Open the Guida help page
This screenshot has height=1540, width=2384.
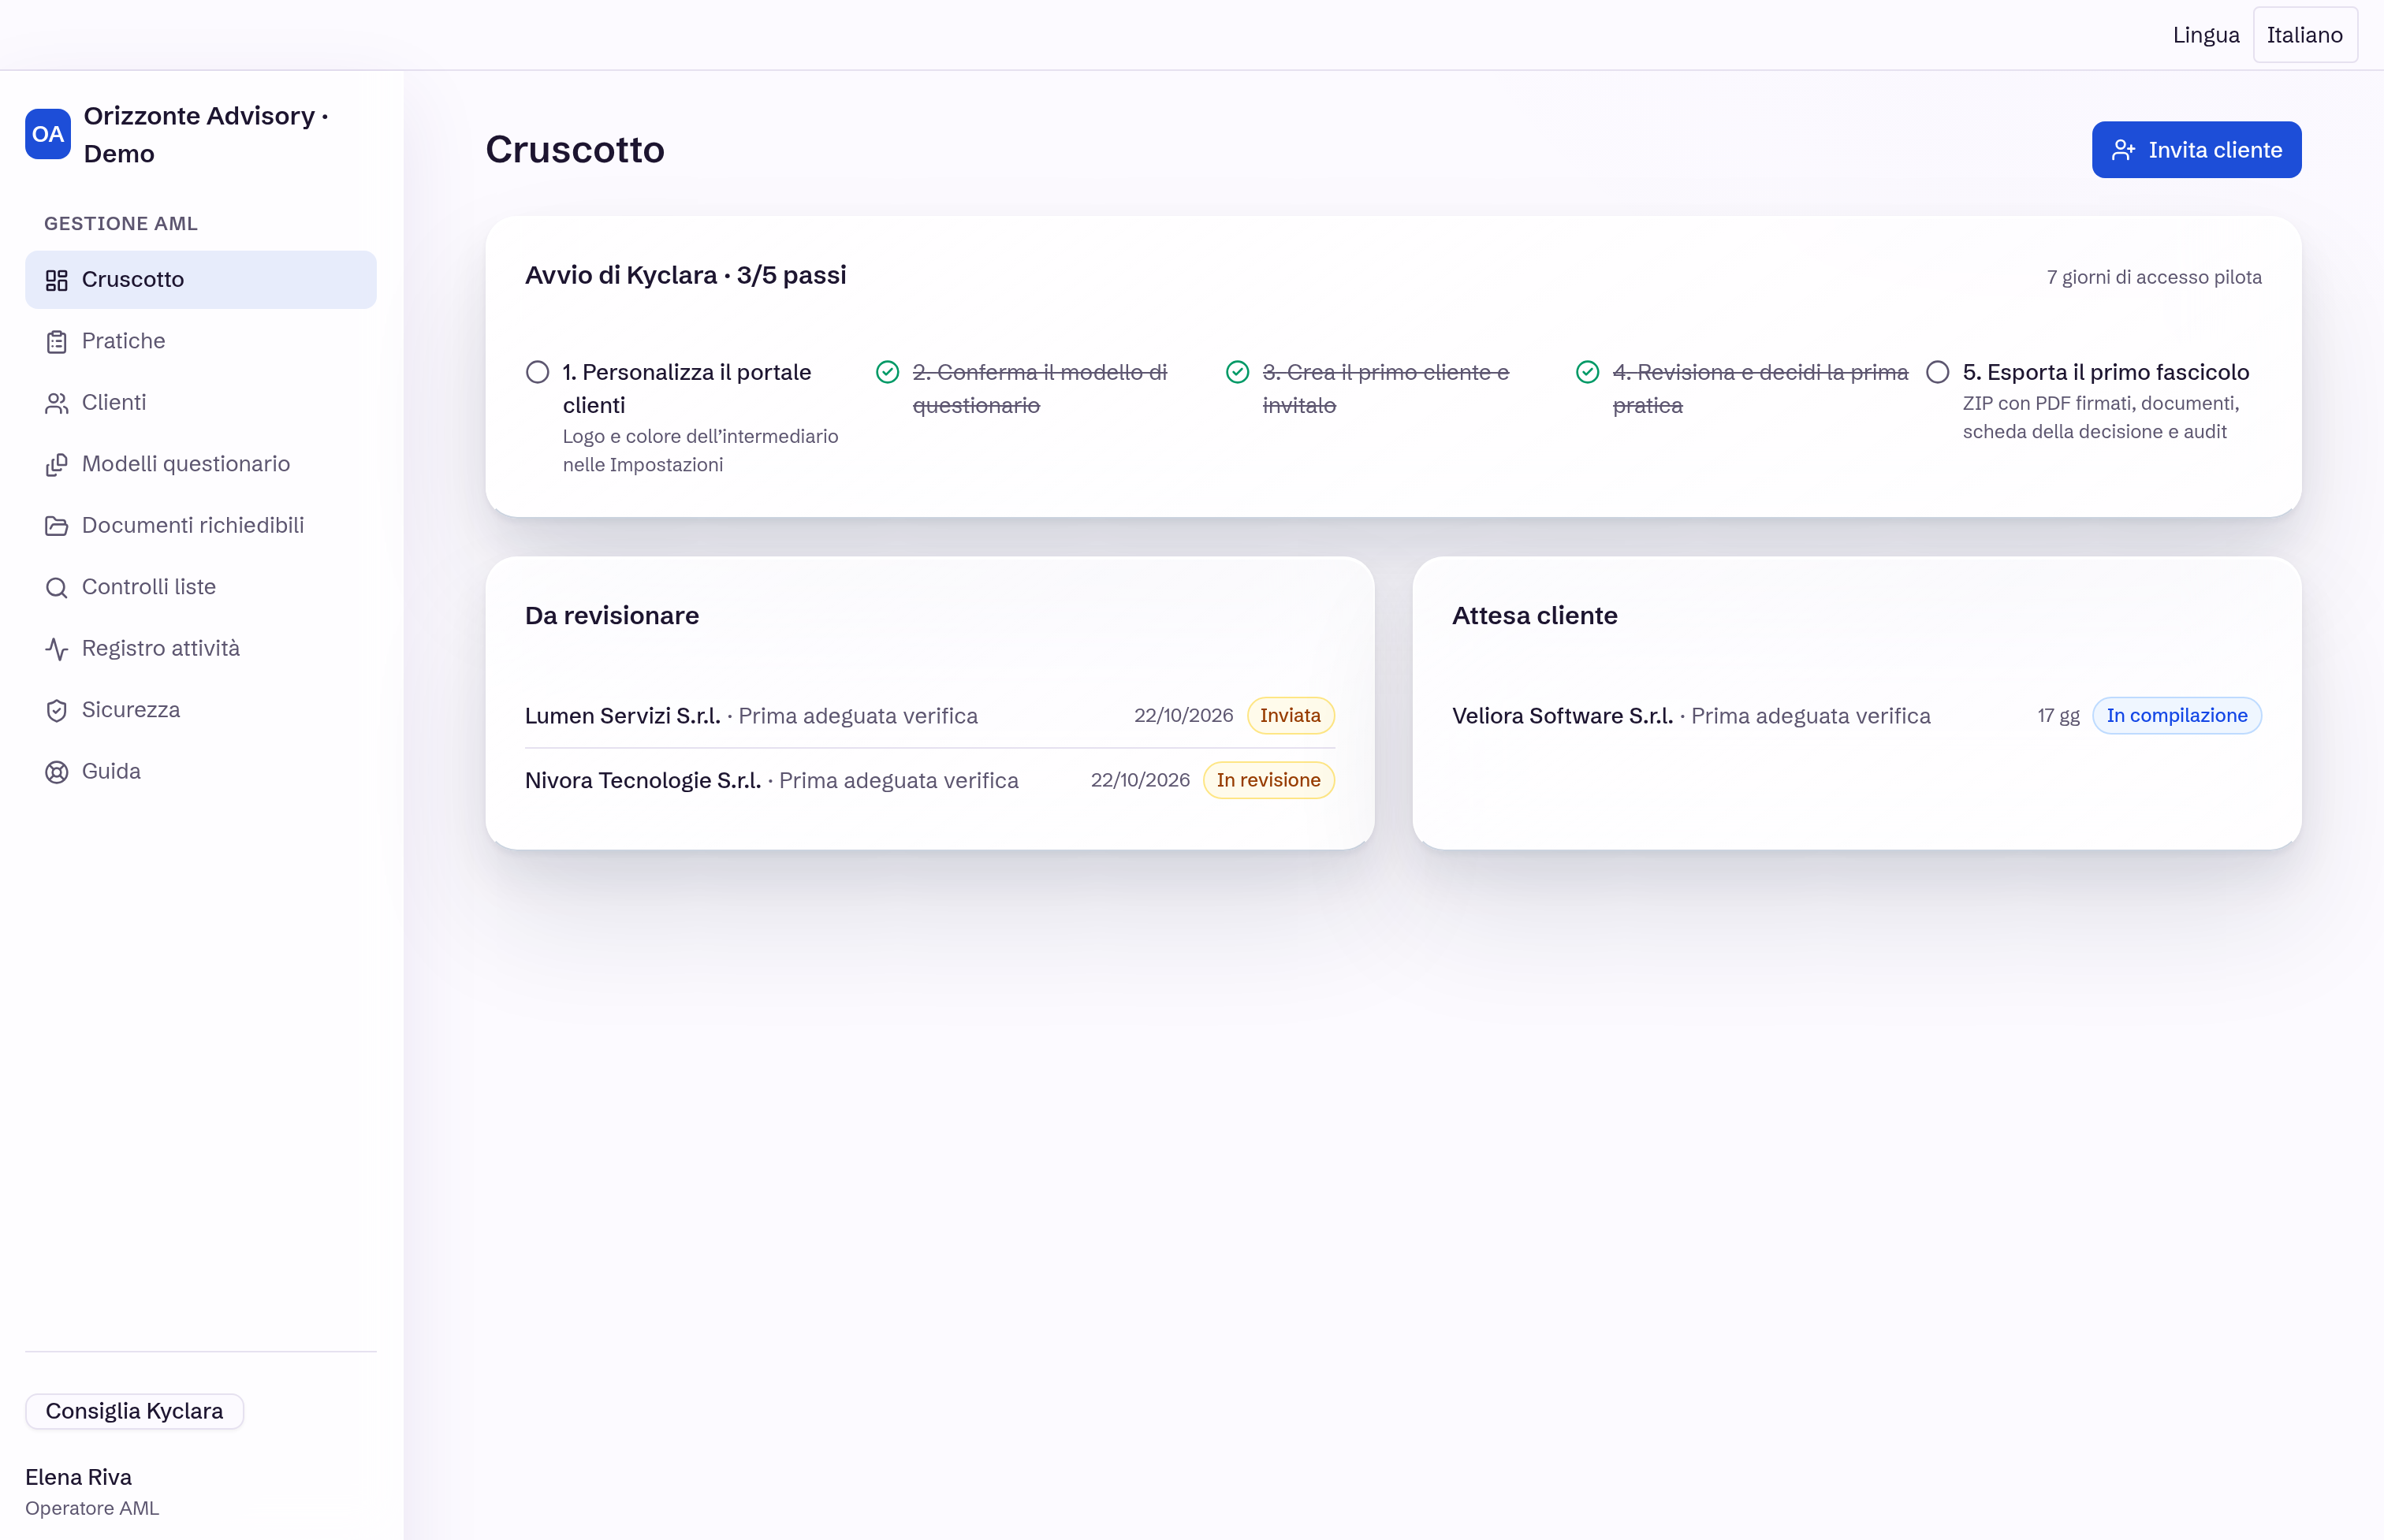[201, 772]
